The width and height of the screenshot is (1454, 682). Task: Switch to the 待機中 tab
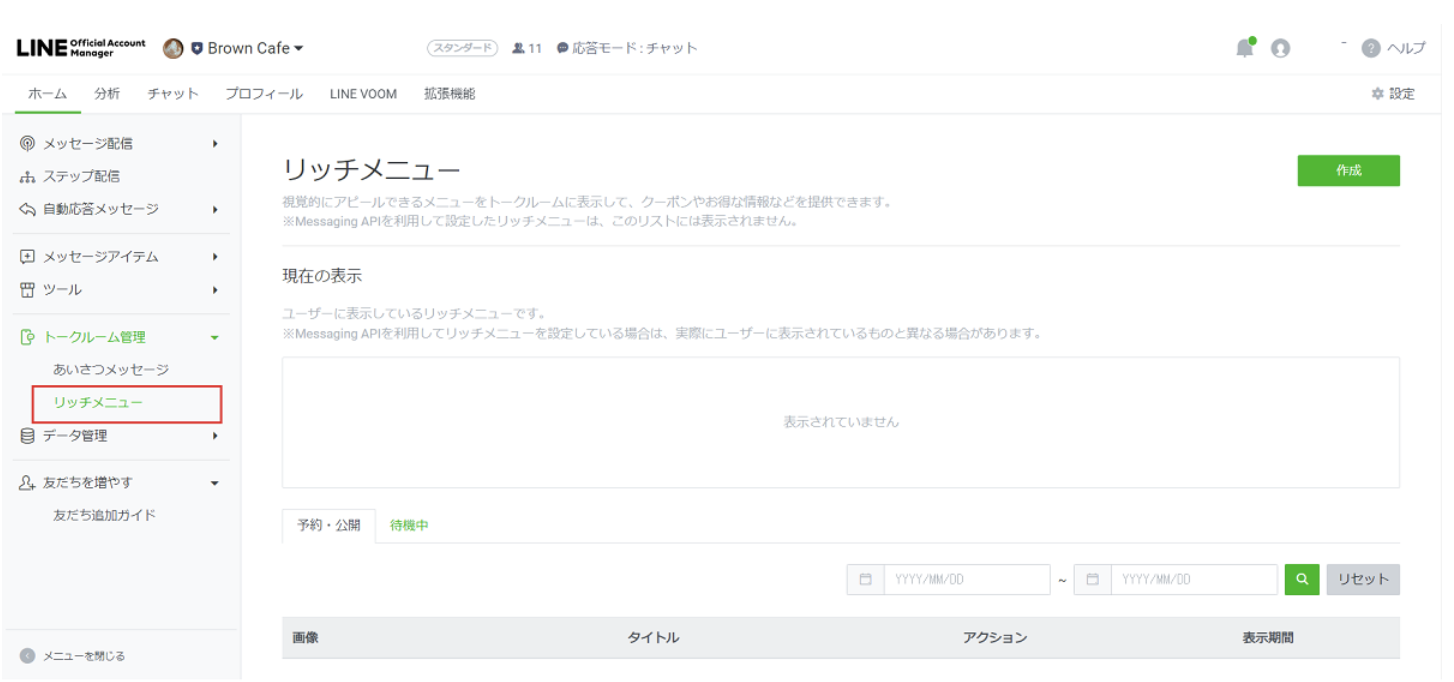pyautogui.click(x=409, y=525)
